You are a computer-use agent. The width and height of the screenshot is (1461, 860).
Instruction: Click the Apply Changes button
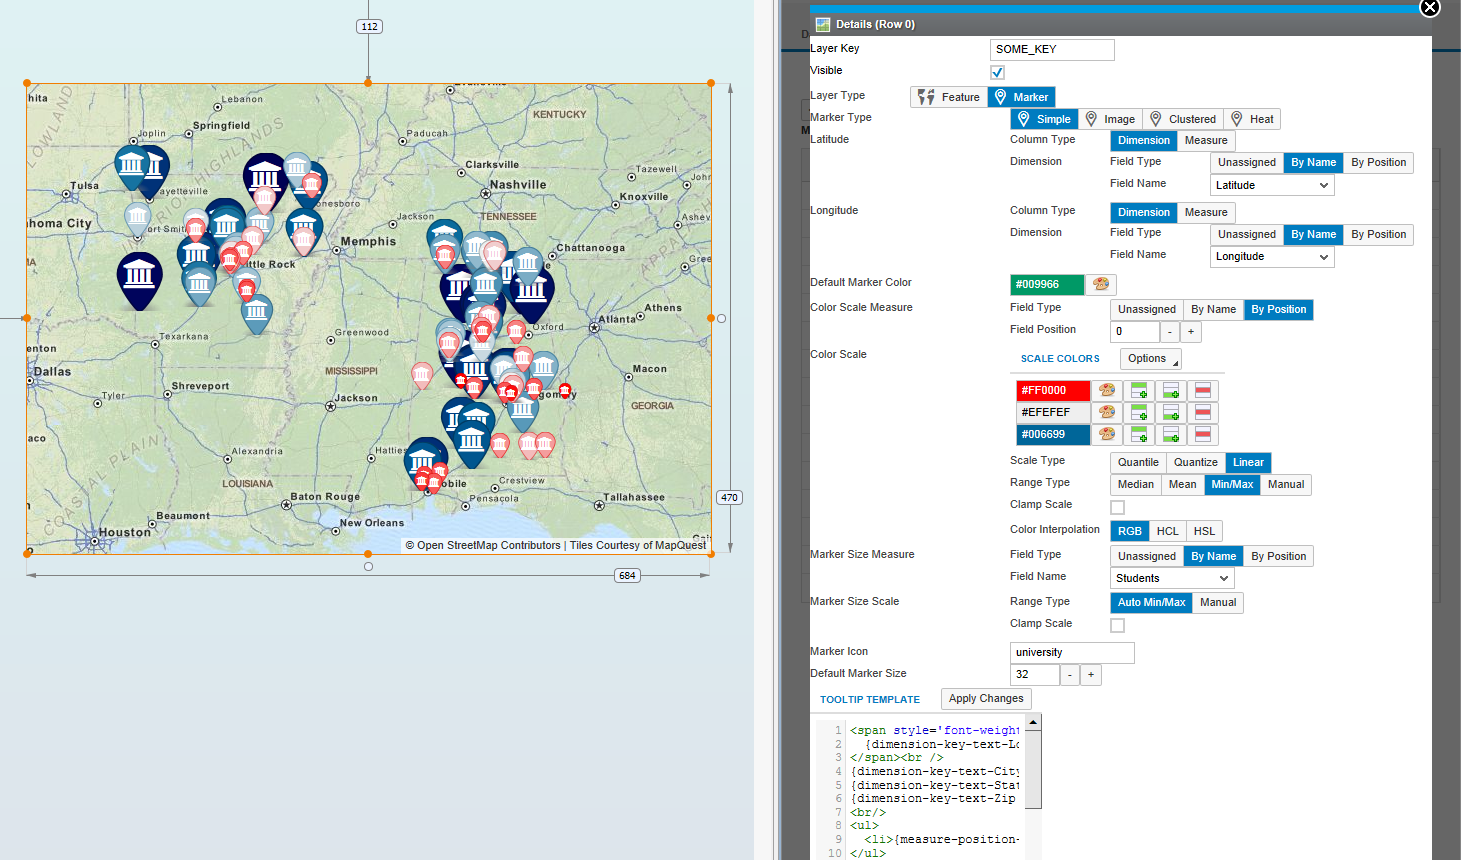pyautogui.click(x=985, y=699)
